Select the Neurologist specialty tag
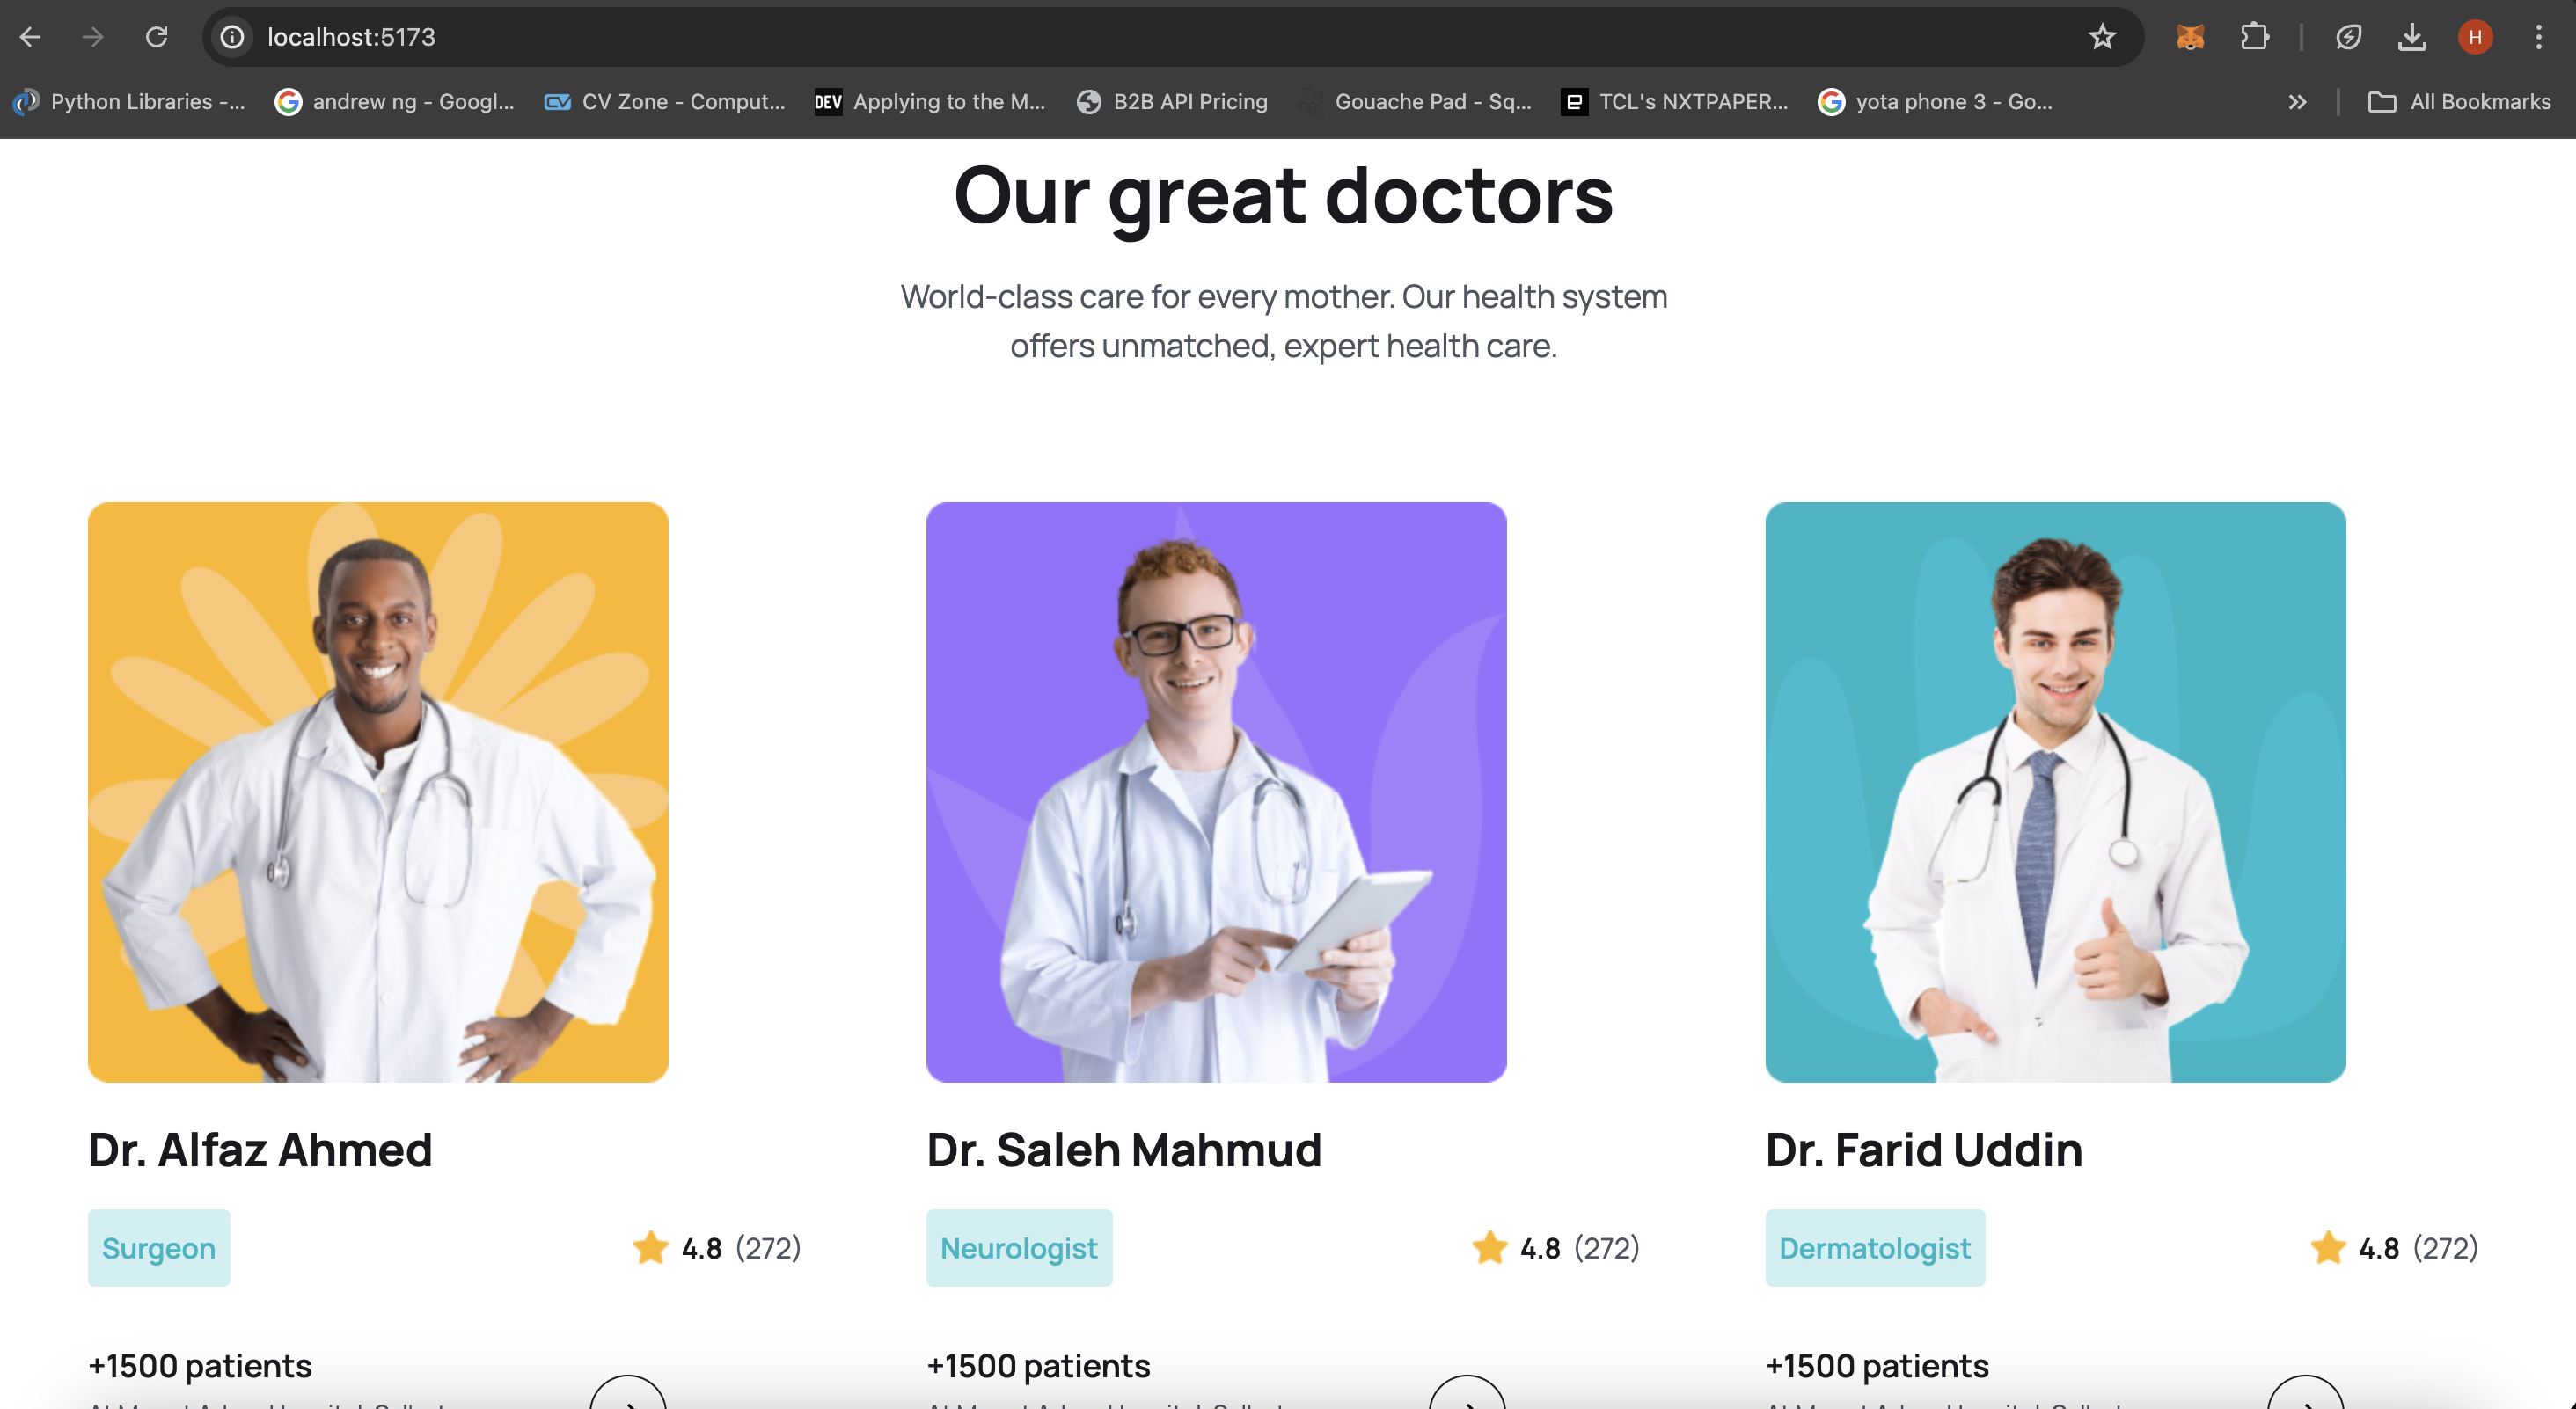 (1019, 1248)
